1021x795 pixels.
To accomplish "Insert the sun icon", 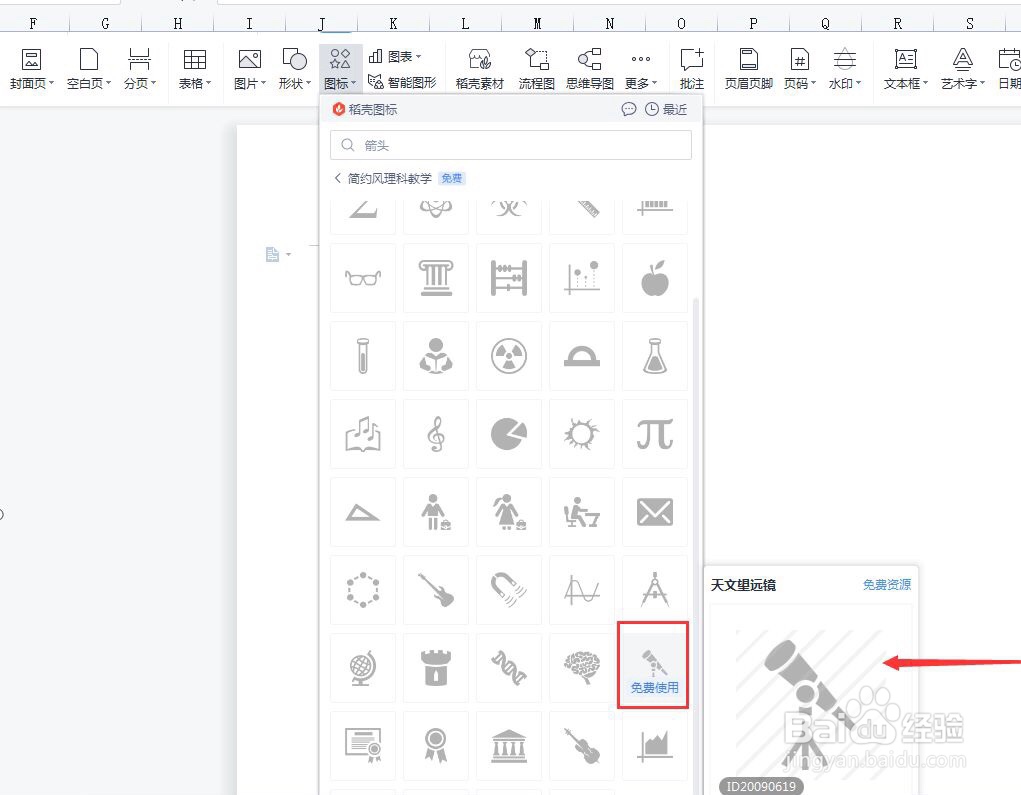I will (x=581, y=434).
